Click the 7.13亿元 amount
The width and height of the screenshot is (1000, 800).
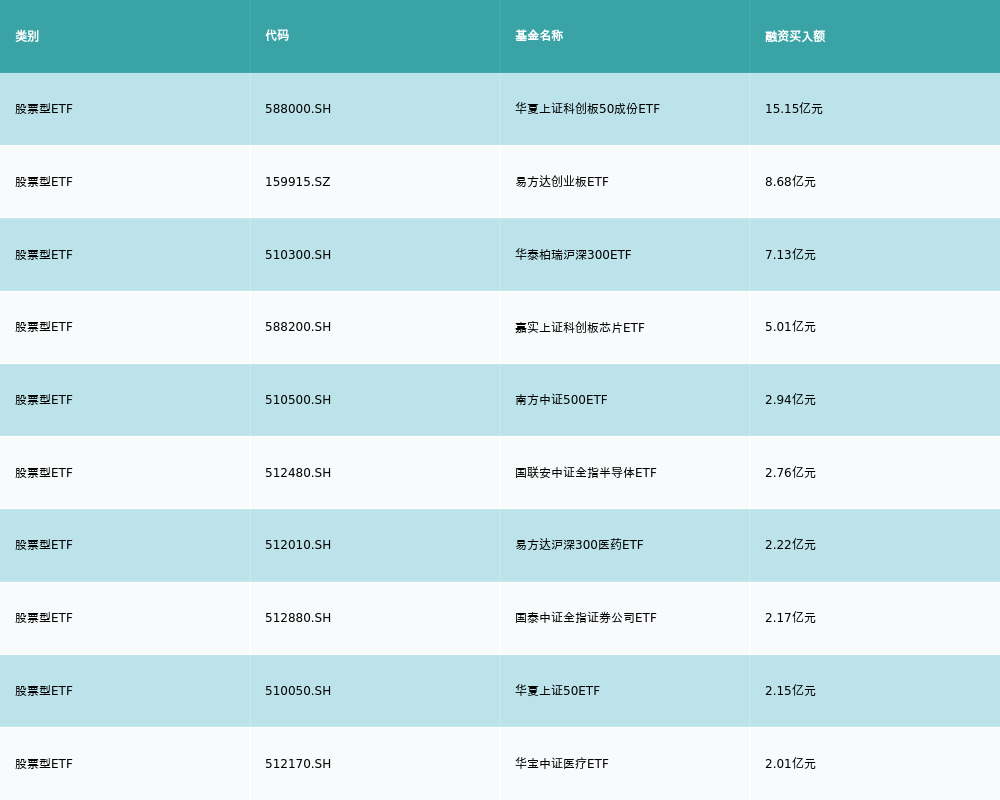(790, 255)
